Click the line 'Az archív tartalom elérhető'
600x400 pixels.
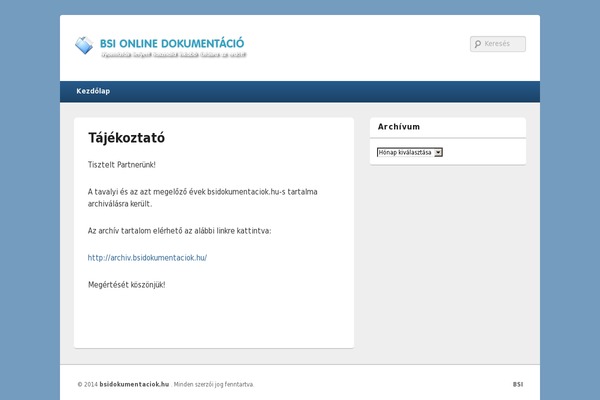pos(179,231)
